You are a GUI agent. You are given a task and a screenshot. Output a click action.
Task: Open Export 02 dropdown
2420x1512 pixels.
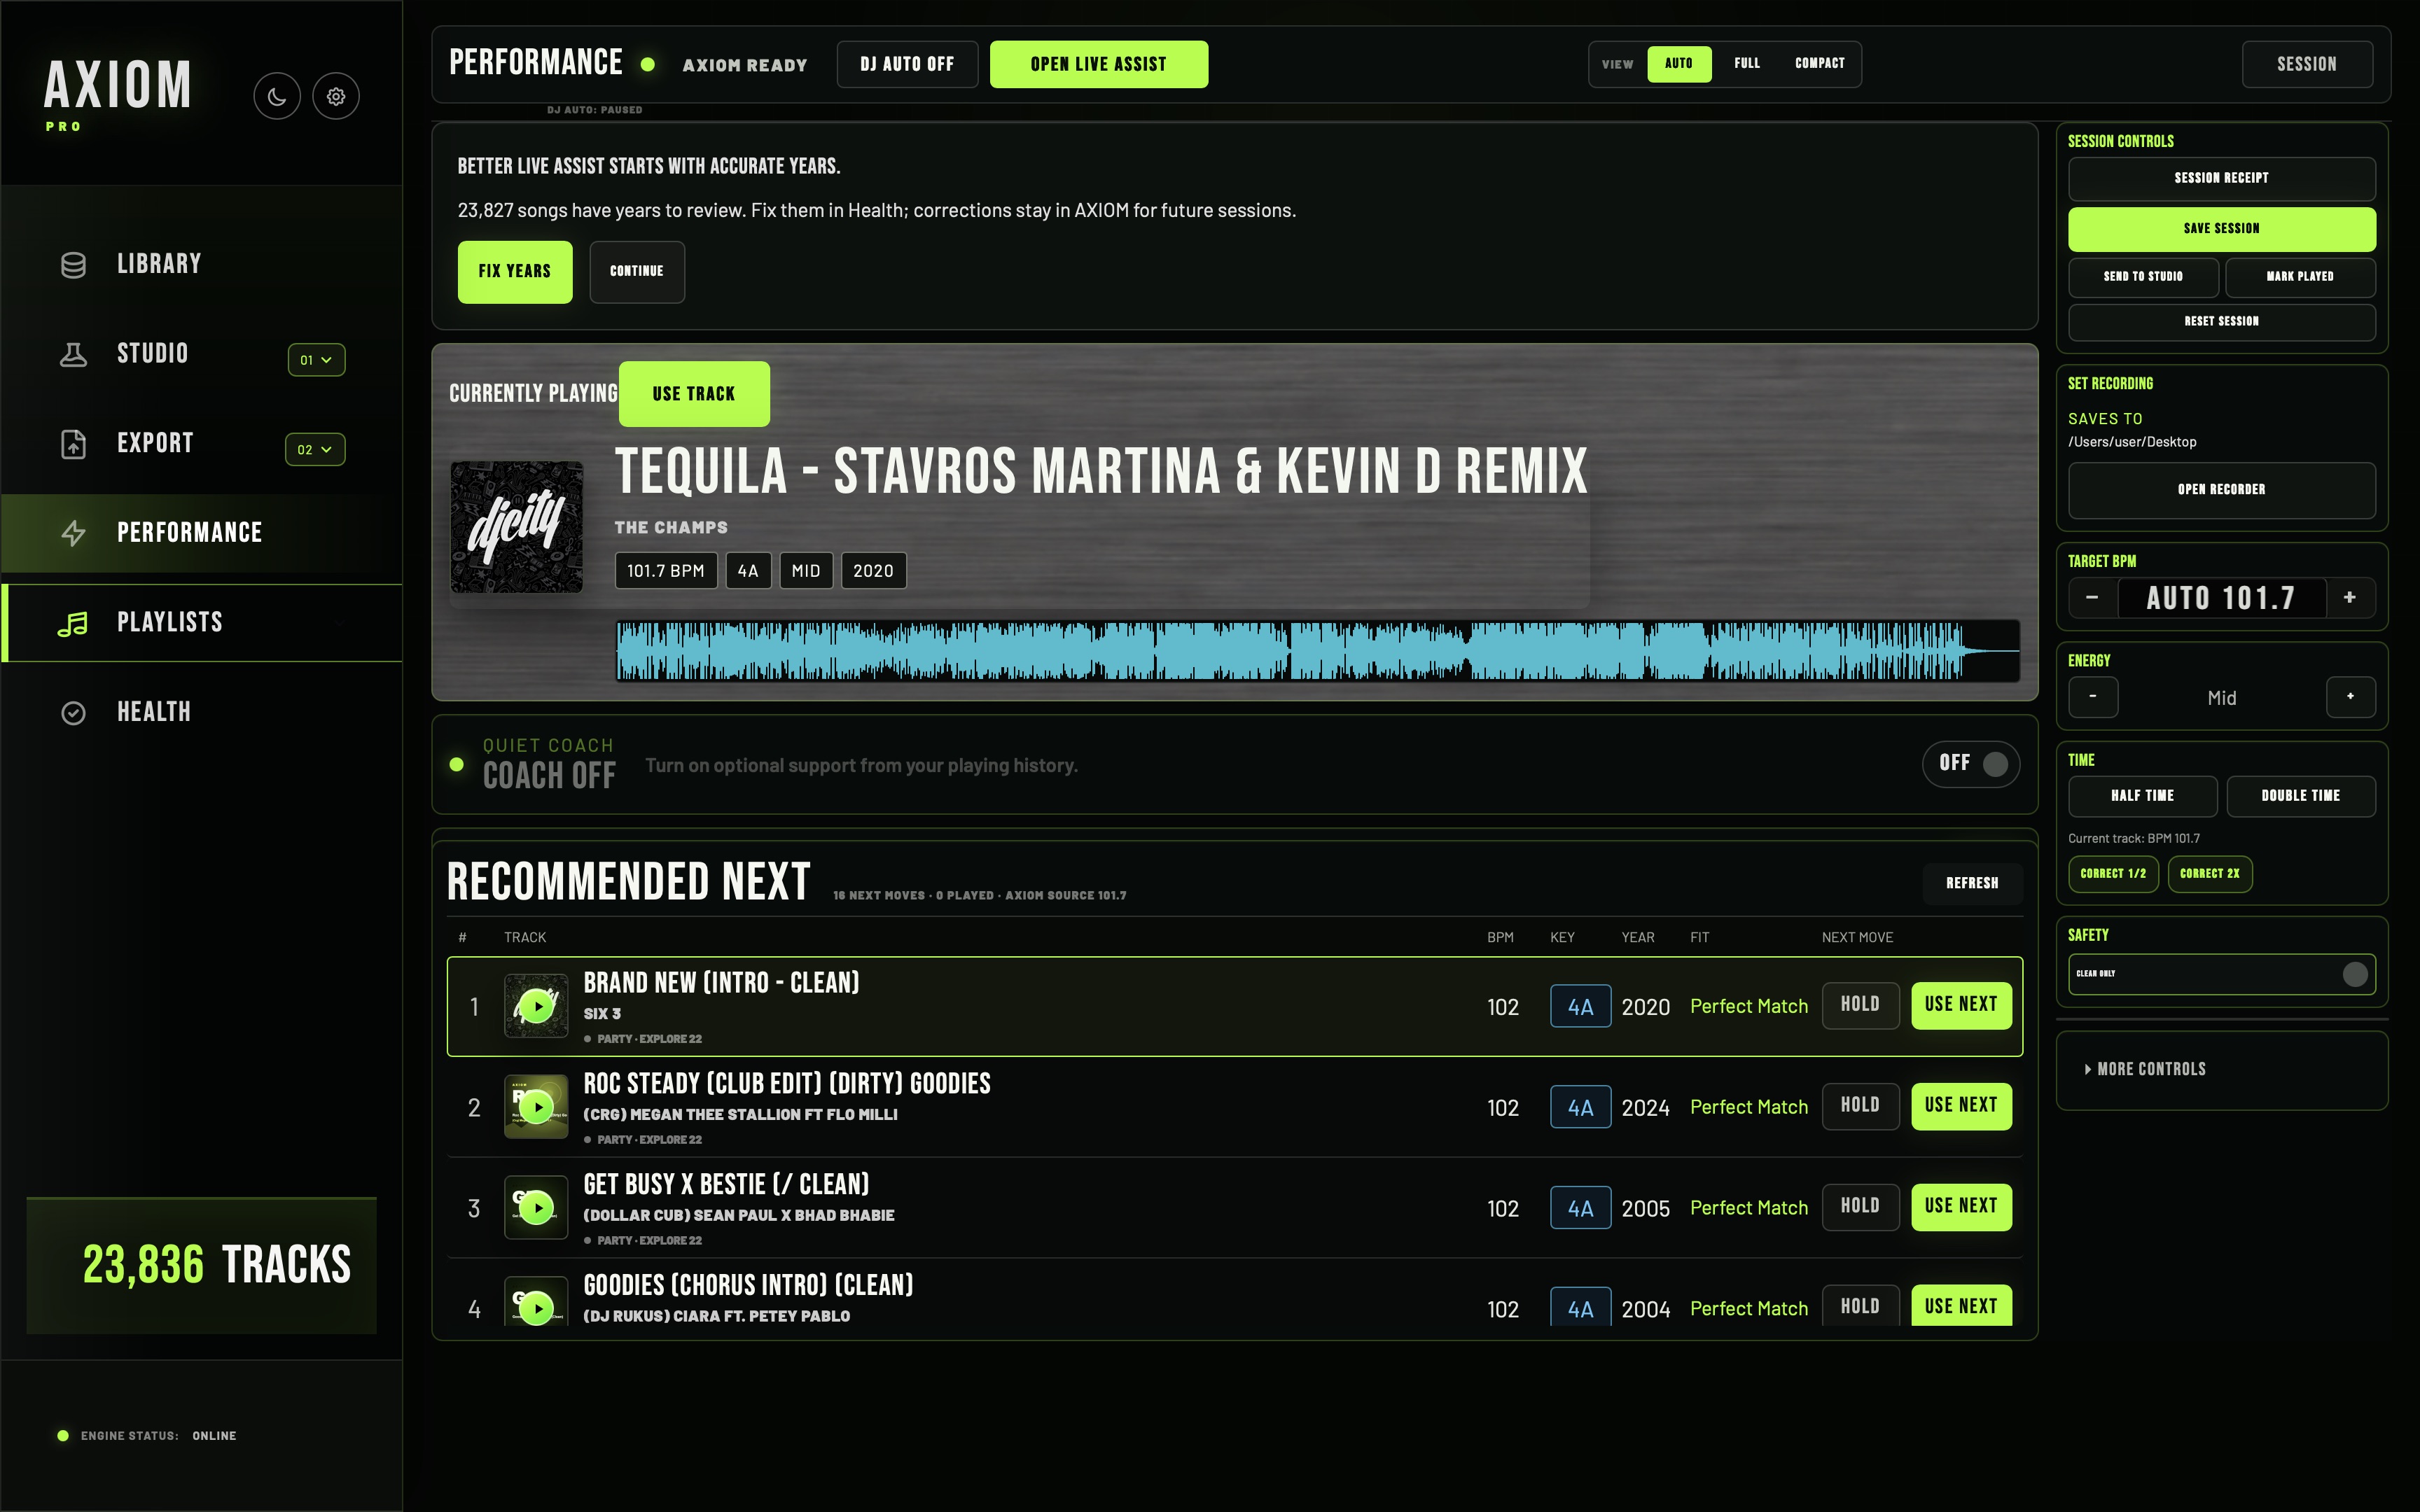(x=315, y=450)
